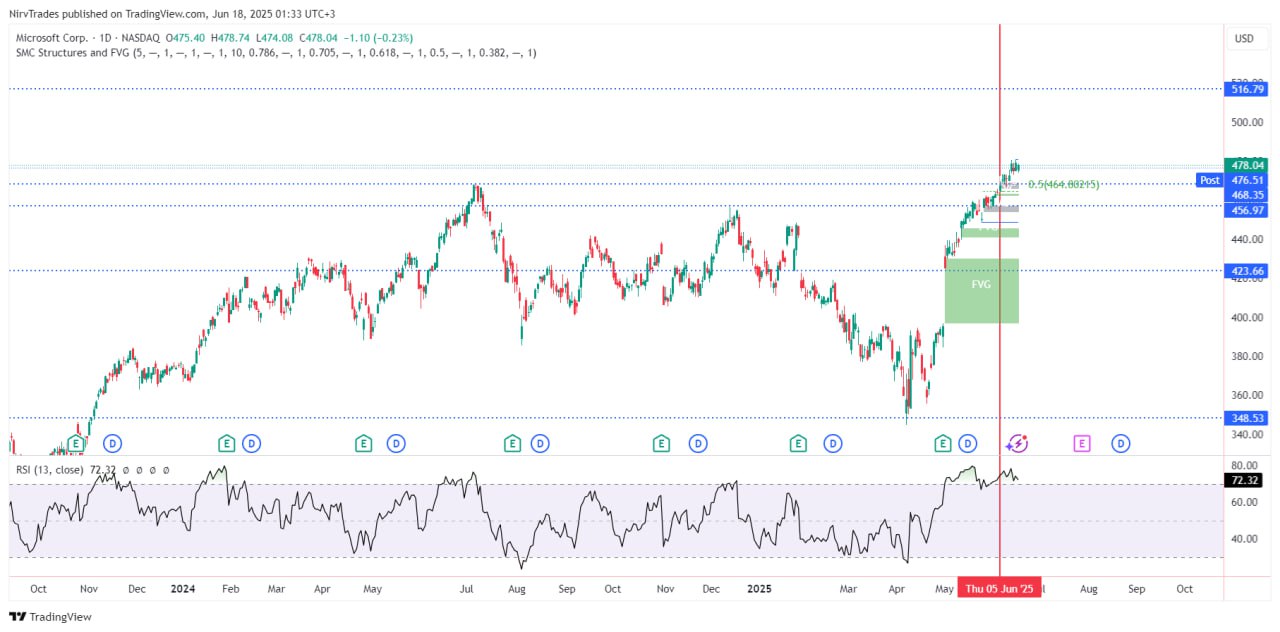Click the 516.79 price level label
Image resolution: width=1280 pixels, height=632 pixels.
(1247, 89)
